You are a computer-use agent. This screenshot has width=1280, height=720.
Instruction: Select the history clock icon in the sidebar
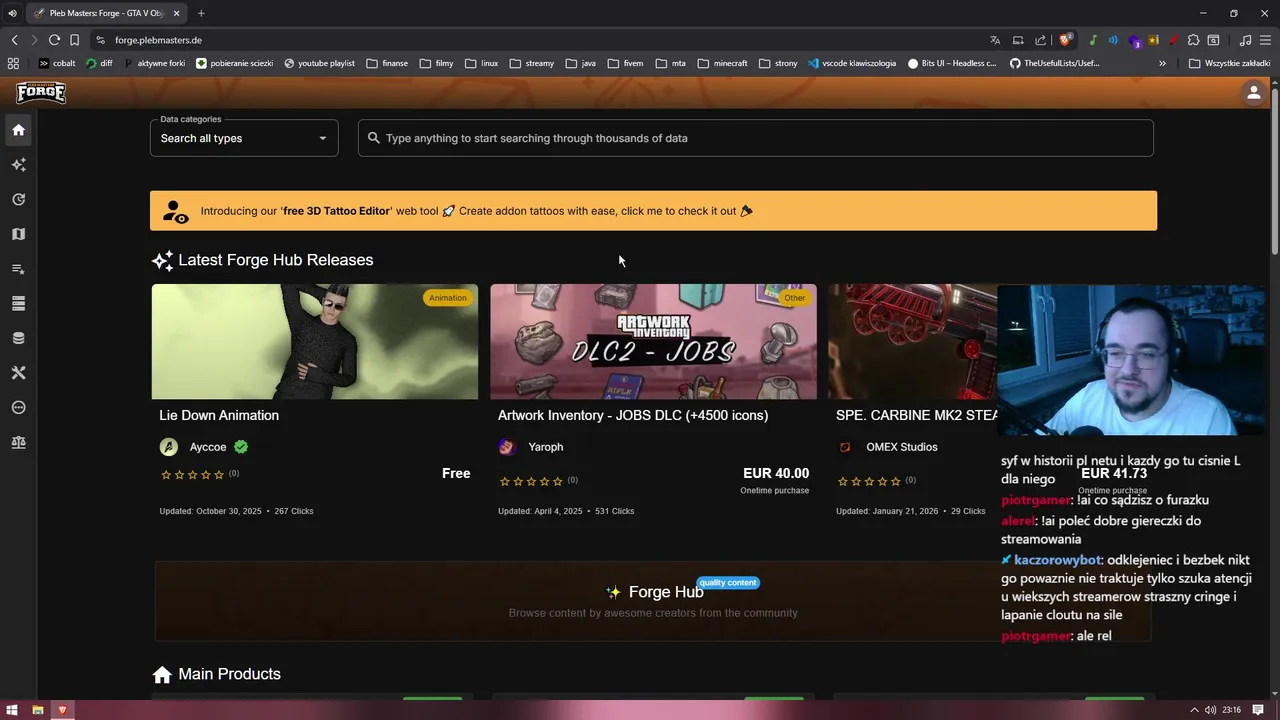pyautogui.click(x=18, y=199)
